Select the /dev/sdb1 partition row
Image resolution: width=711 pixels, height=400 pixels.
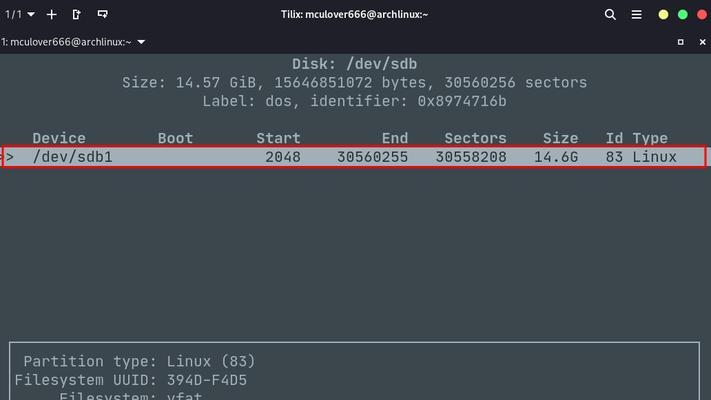pos(354,156)
